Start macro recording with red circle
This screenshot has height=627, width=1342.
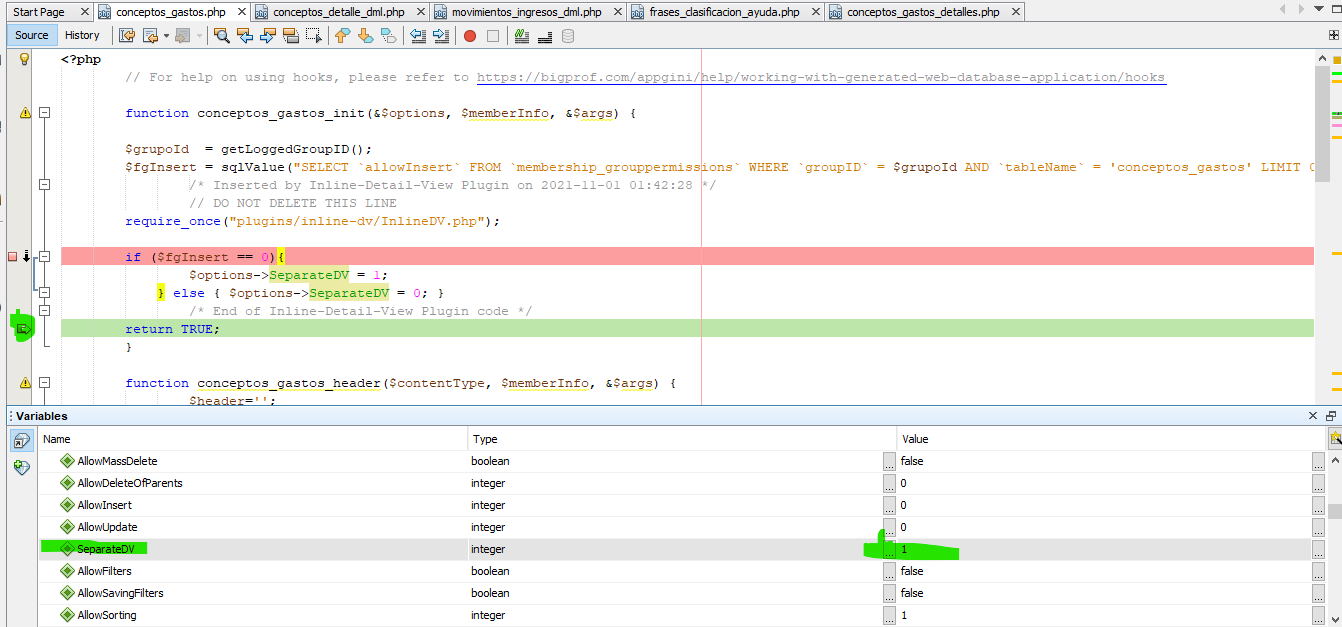click(x=469, y=35)
